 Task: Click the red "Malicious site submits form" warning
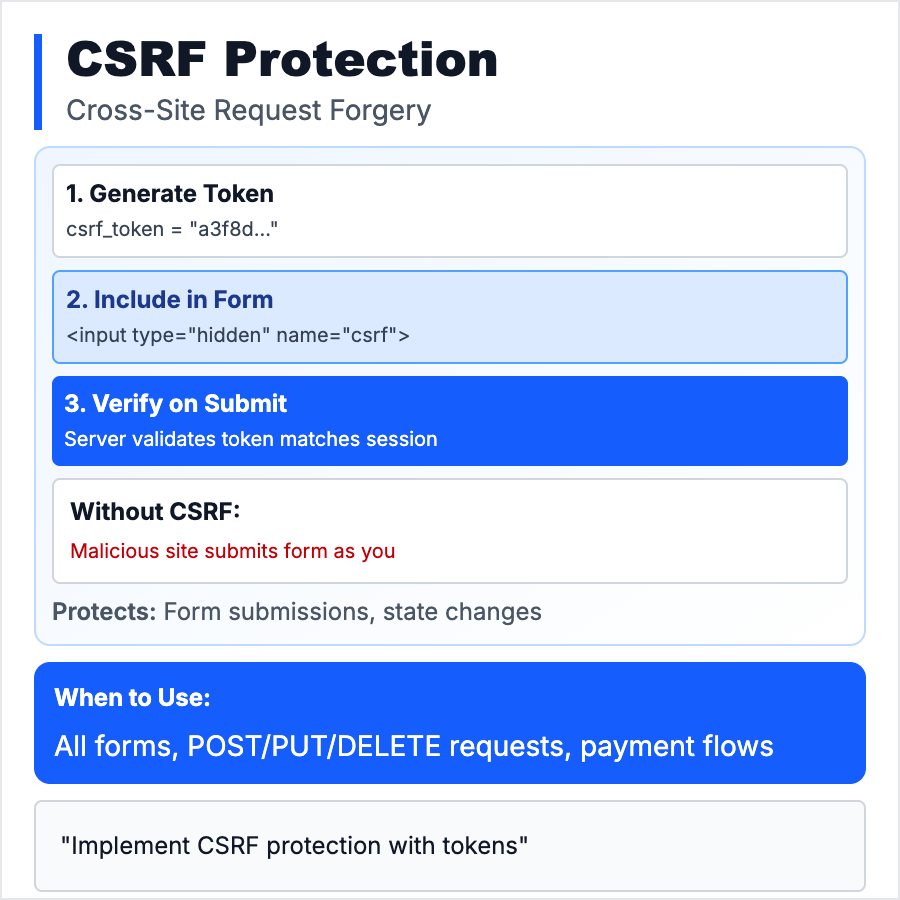(232, 551)
